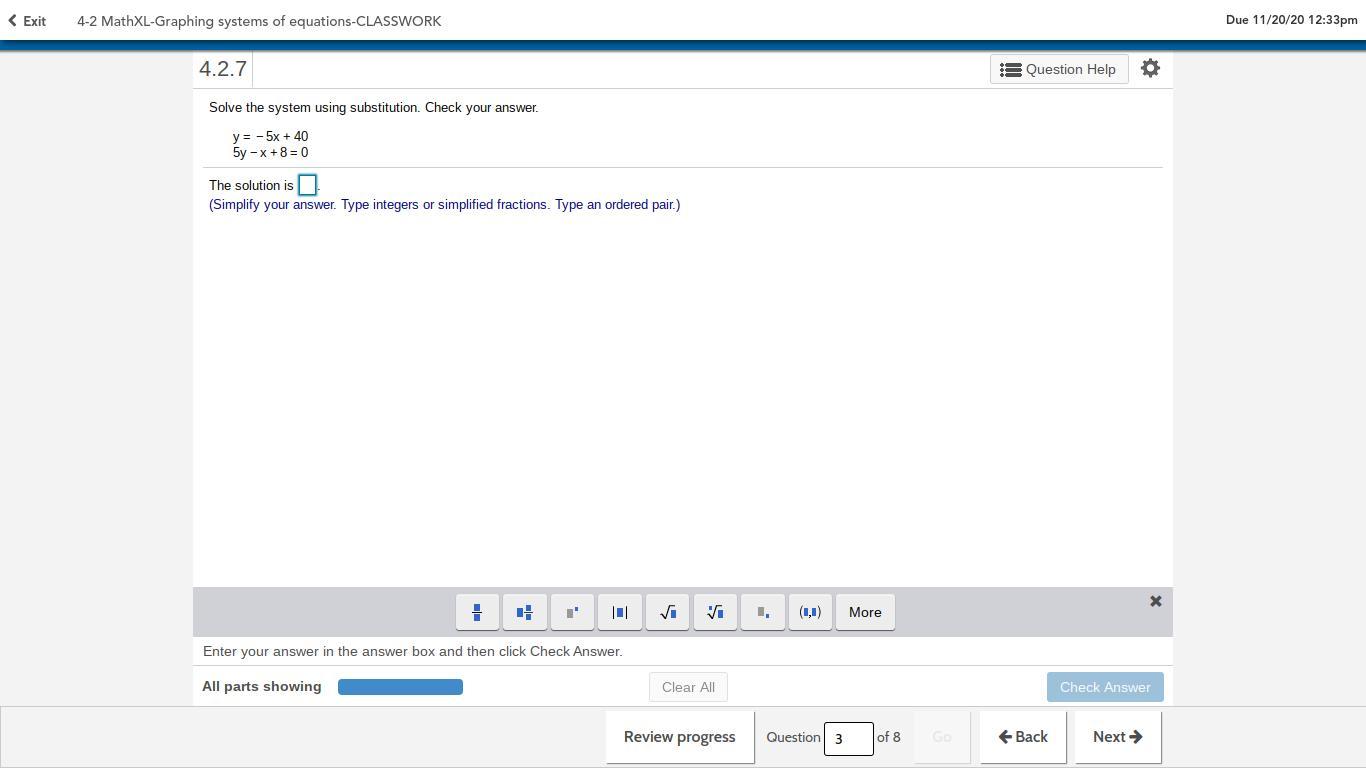Insert a mixed number template
Image resolution: width=1366 pixels, height=768 pixels.
tap(525, 612)
